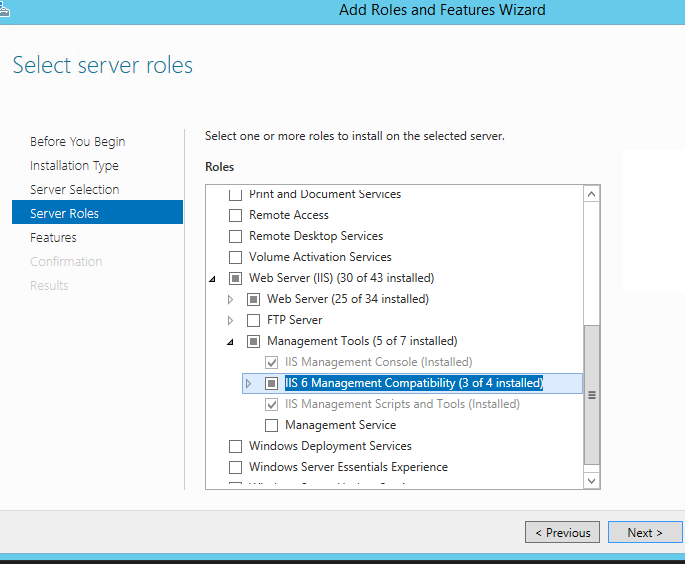Collapse the Web Server (IIS) node

[x=213, y=279]
